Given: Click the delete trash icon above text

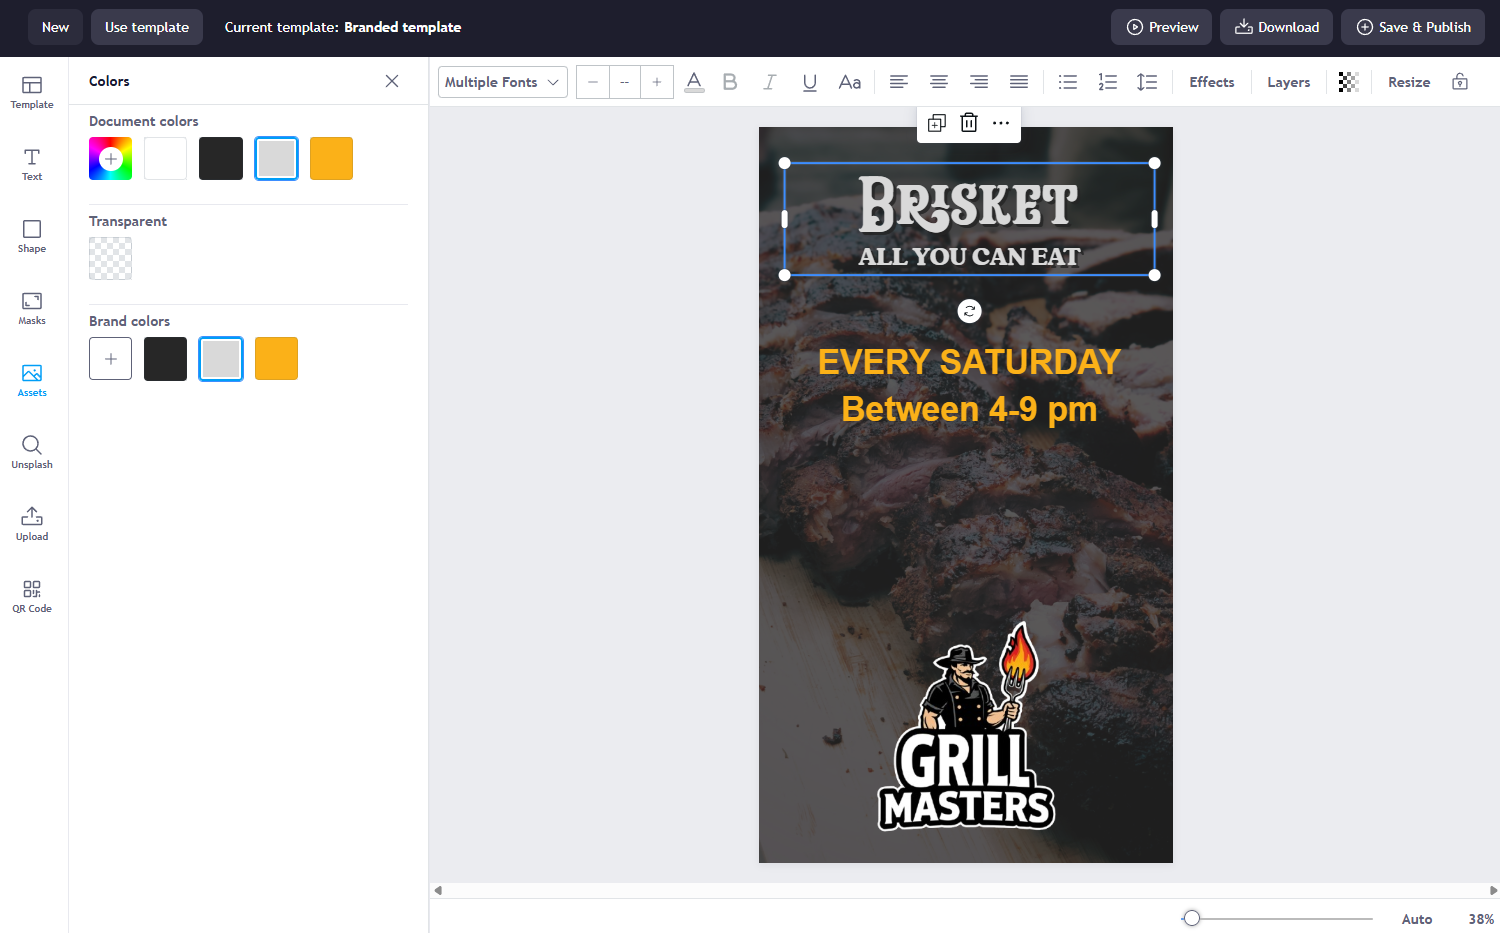Looking at the screenshot, I should [968, 123].
